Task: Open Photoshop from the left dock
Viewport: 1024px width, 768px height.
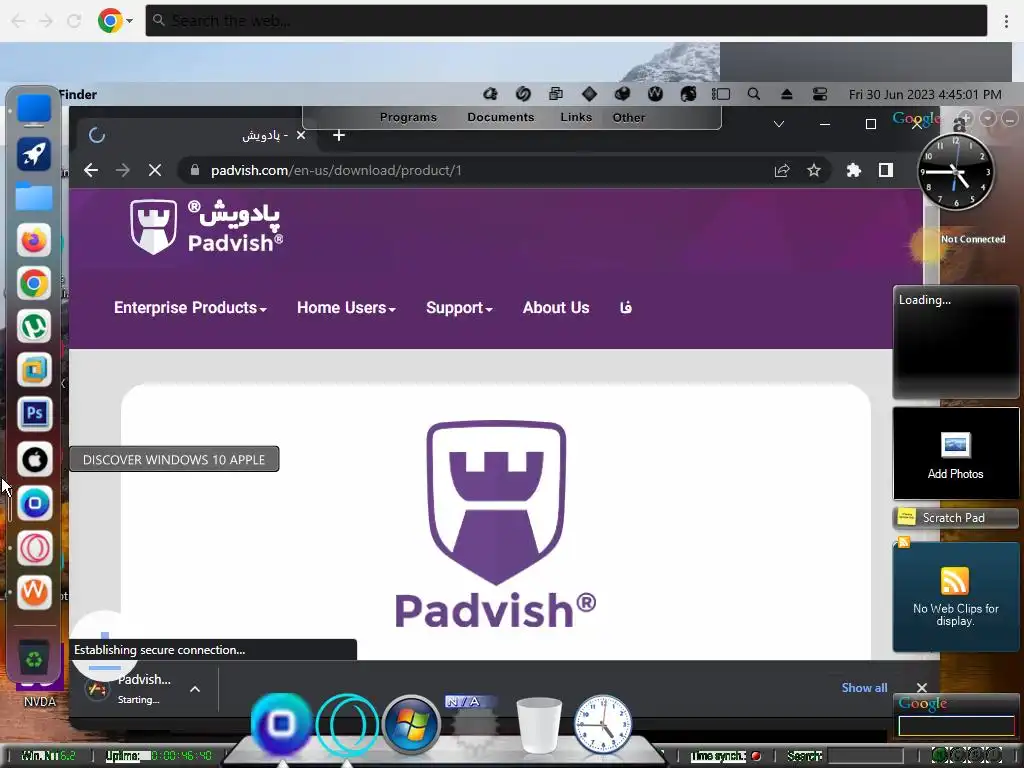Action: (x=34, y=413)
